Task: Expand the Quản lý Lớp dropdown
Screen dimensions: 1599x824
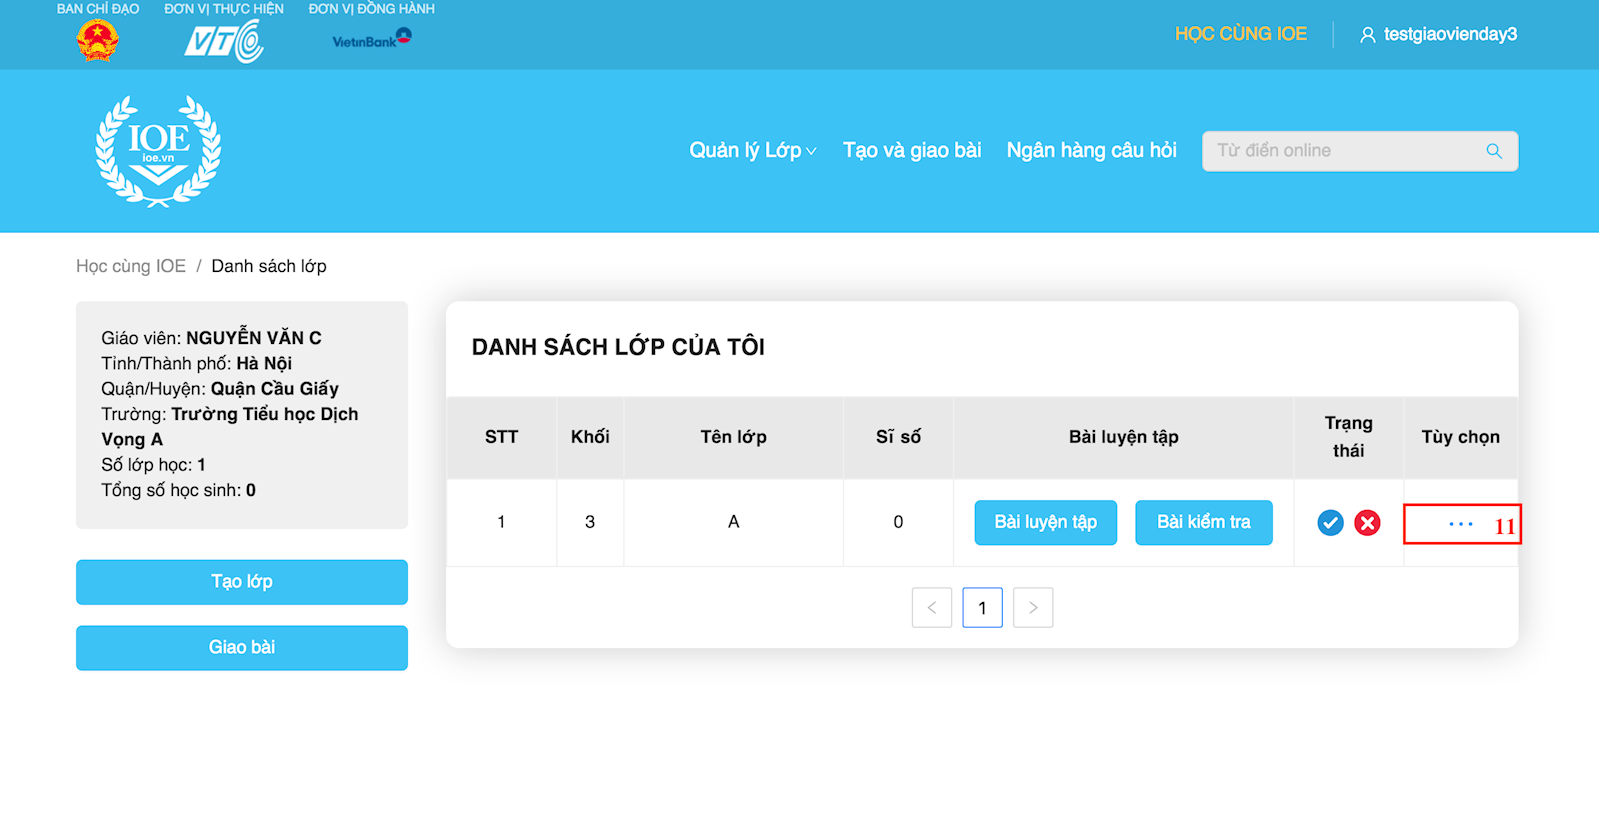Action: coord(752,151)
